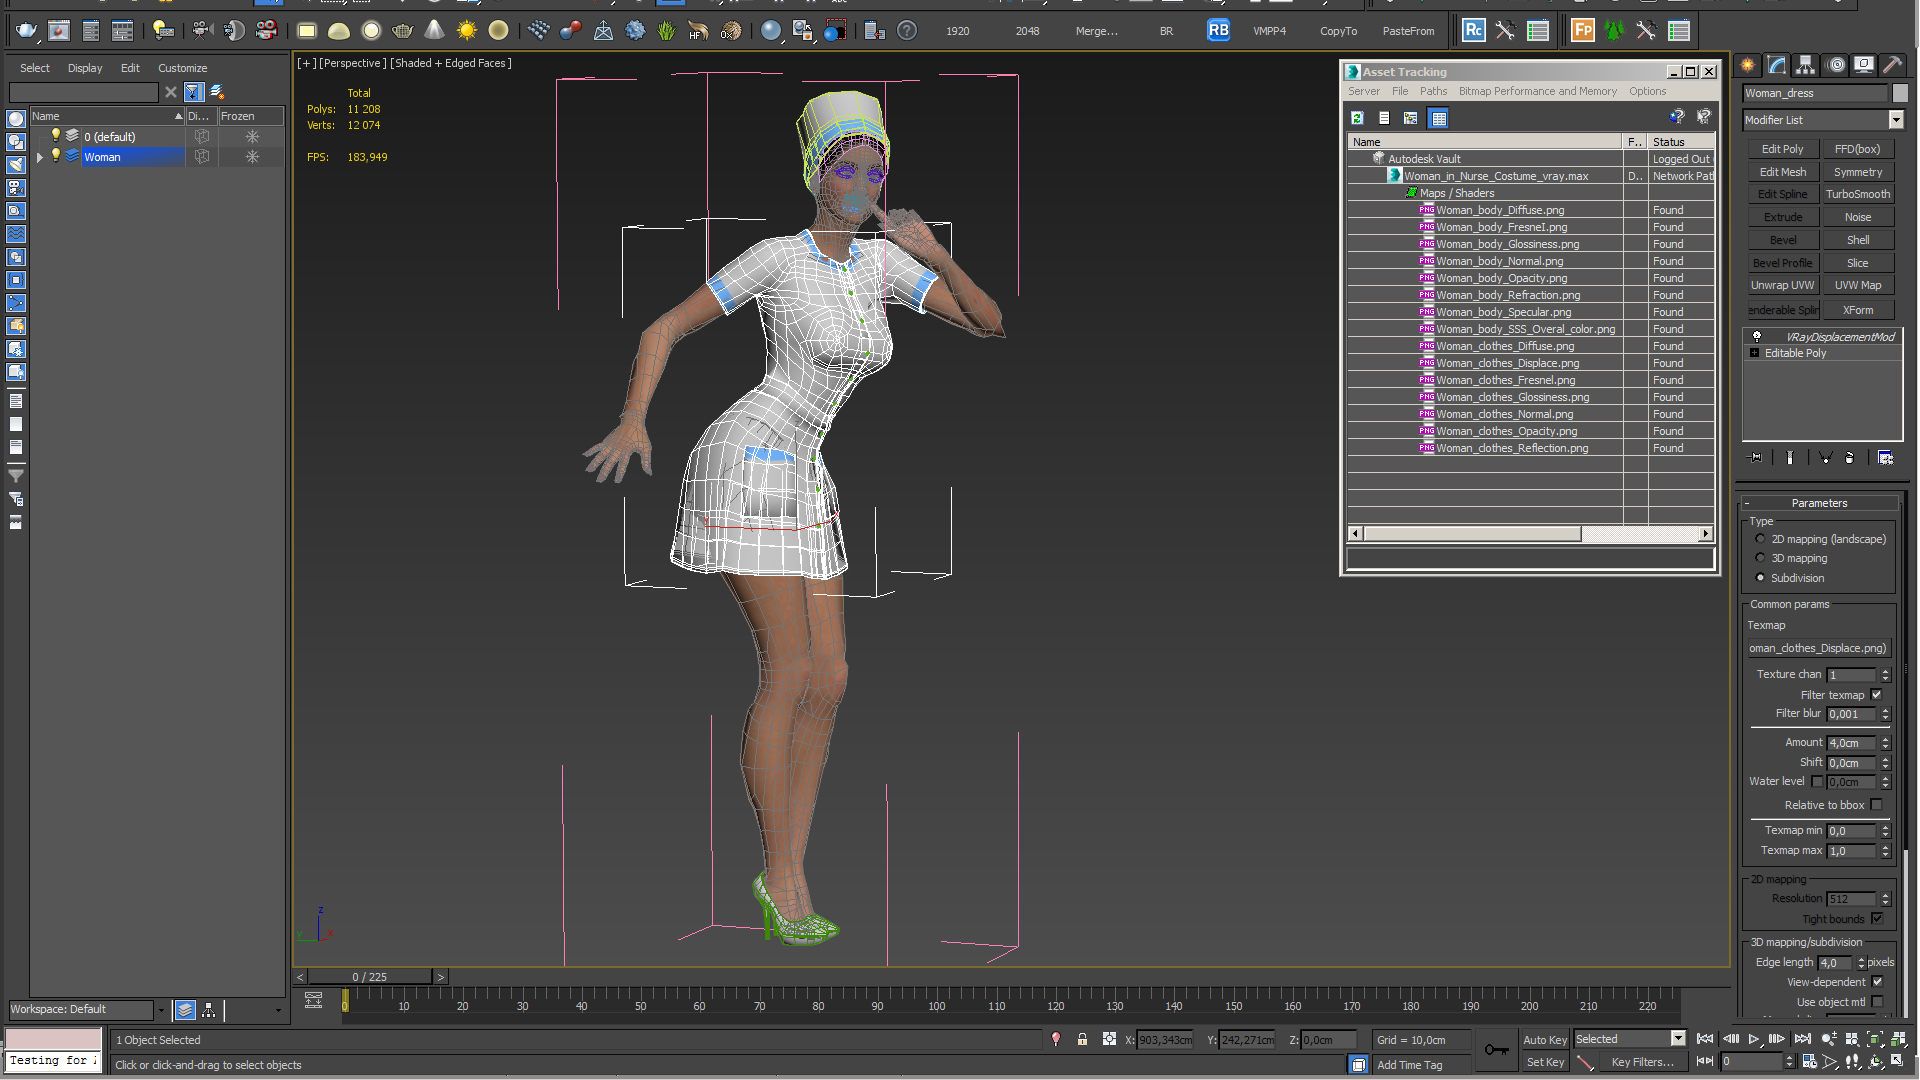
Task: Click the light lister bulb icon
Action: pos(163,31)
